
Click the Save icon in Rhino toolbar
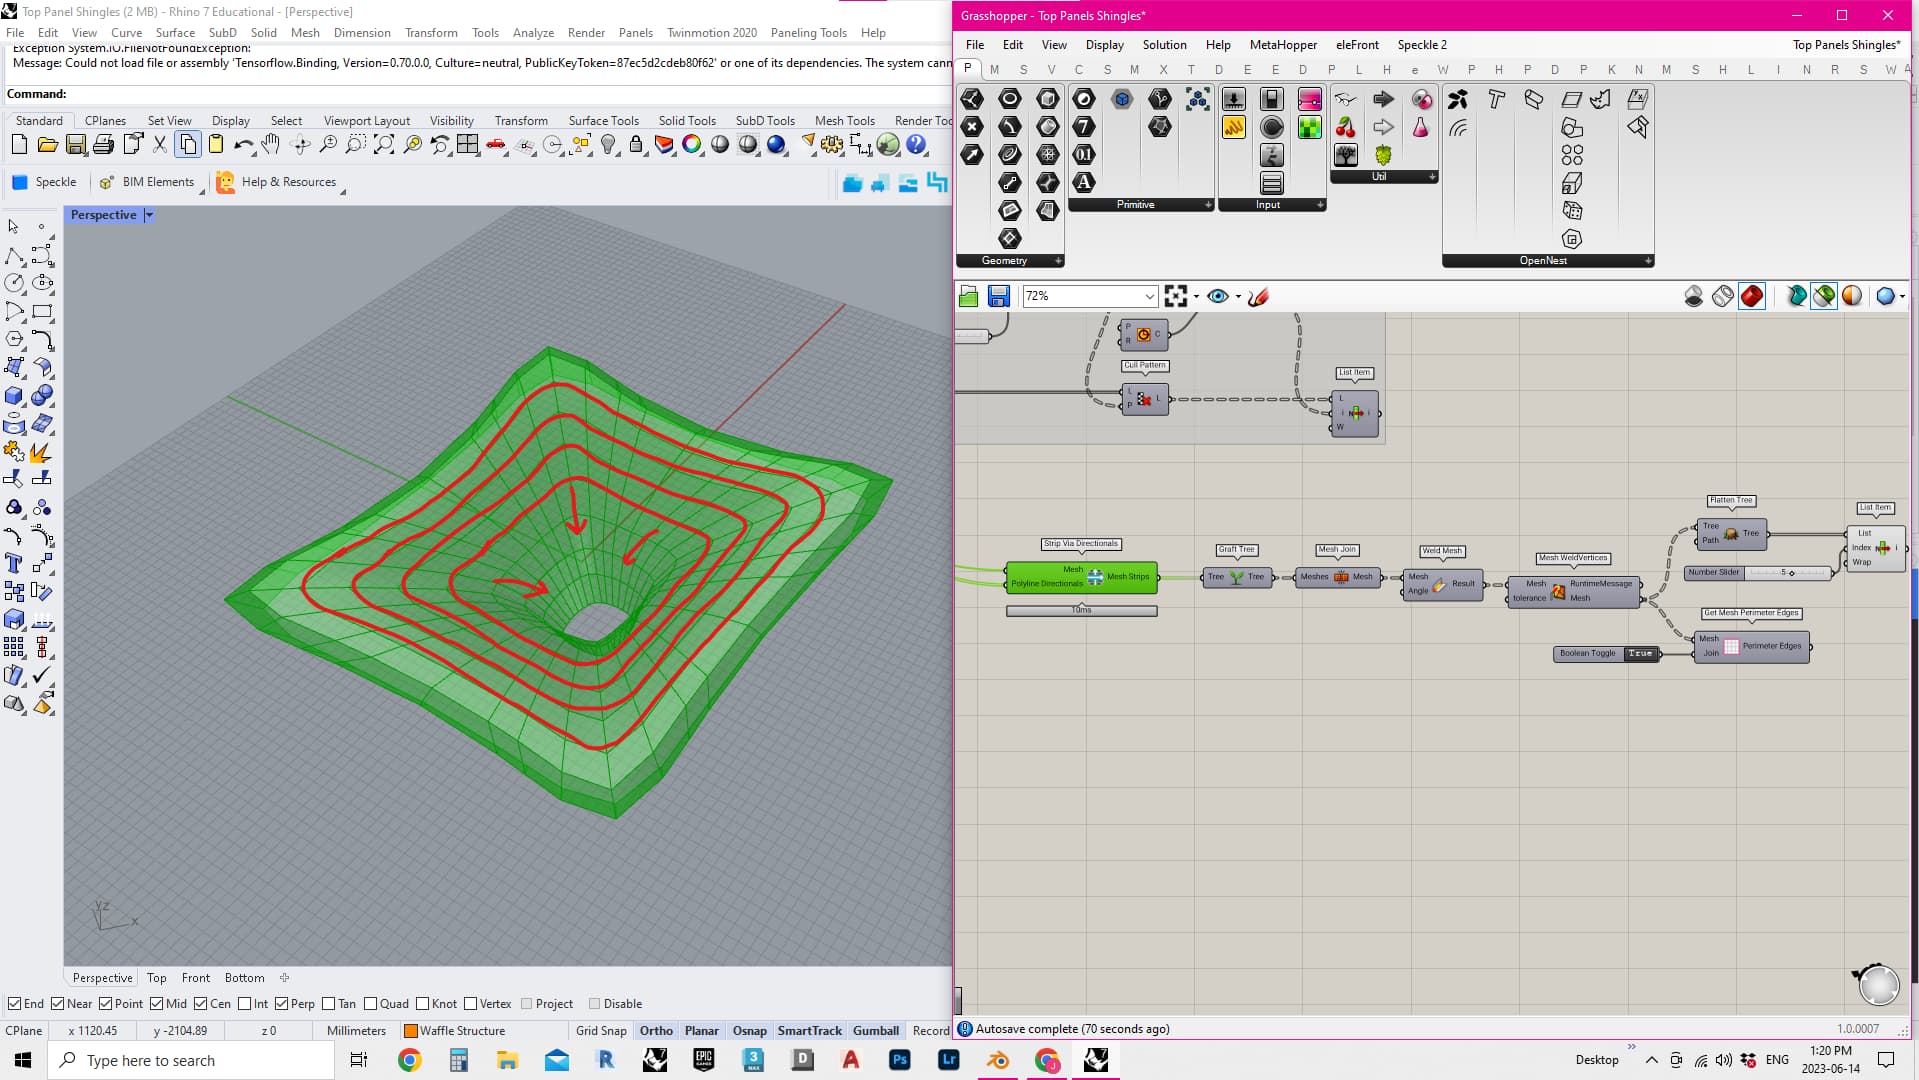(75, 145)
